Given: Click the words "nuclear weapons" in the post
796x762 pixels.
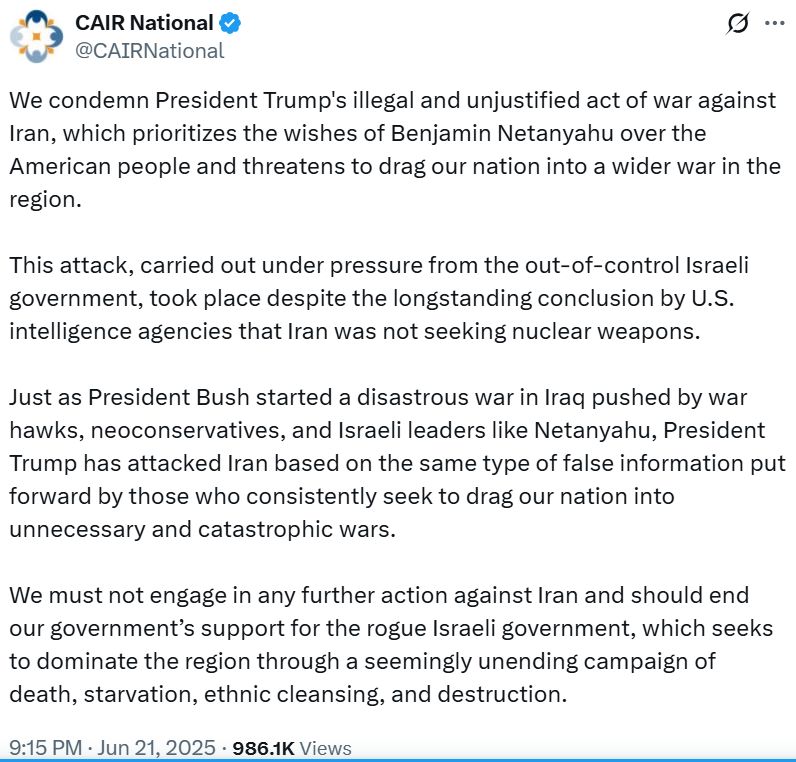Looking at the screenshot, I should tap(606, 332).
